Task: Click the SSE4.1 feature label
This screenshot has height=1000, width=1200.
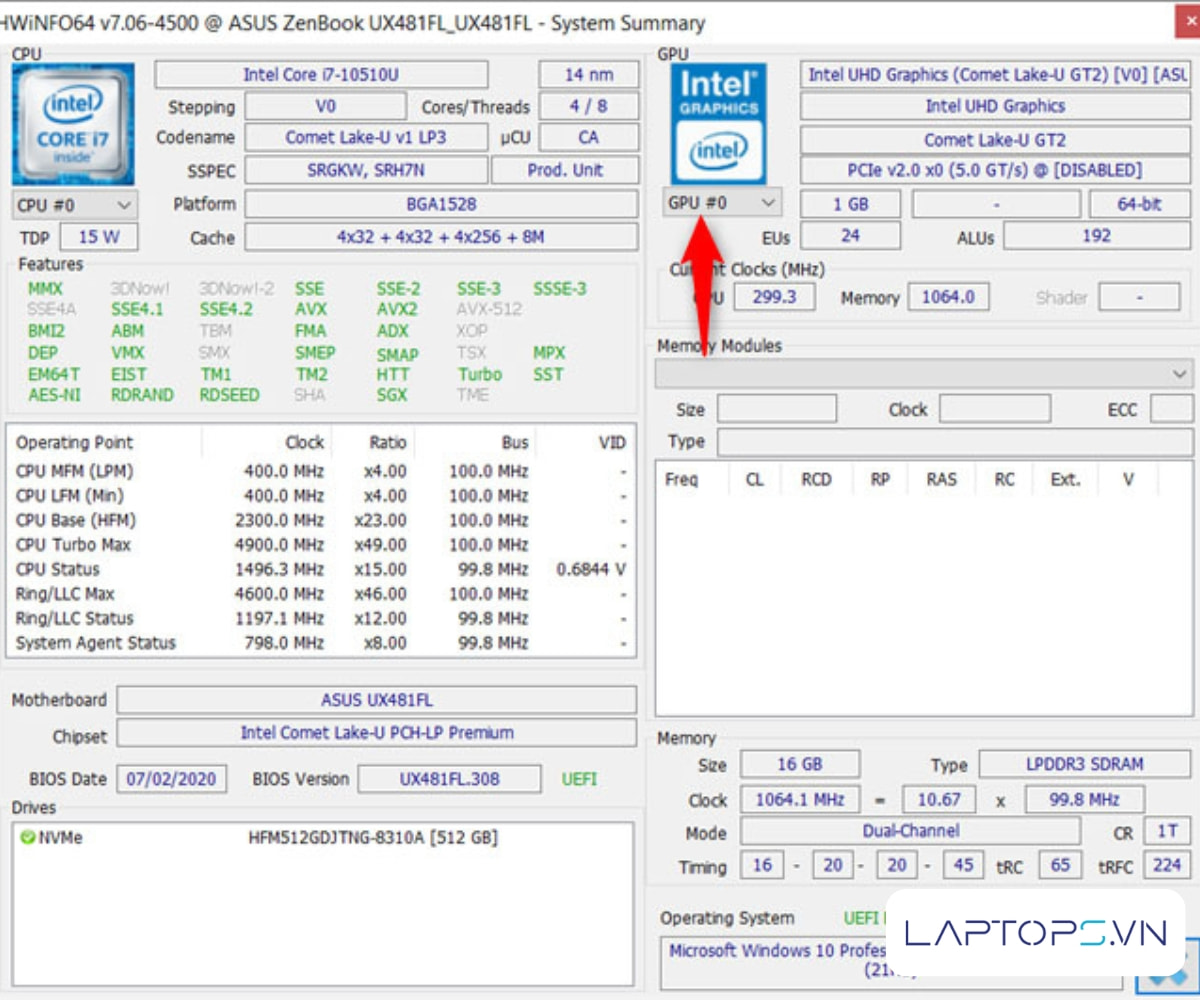Action: [137, 310]
